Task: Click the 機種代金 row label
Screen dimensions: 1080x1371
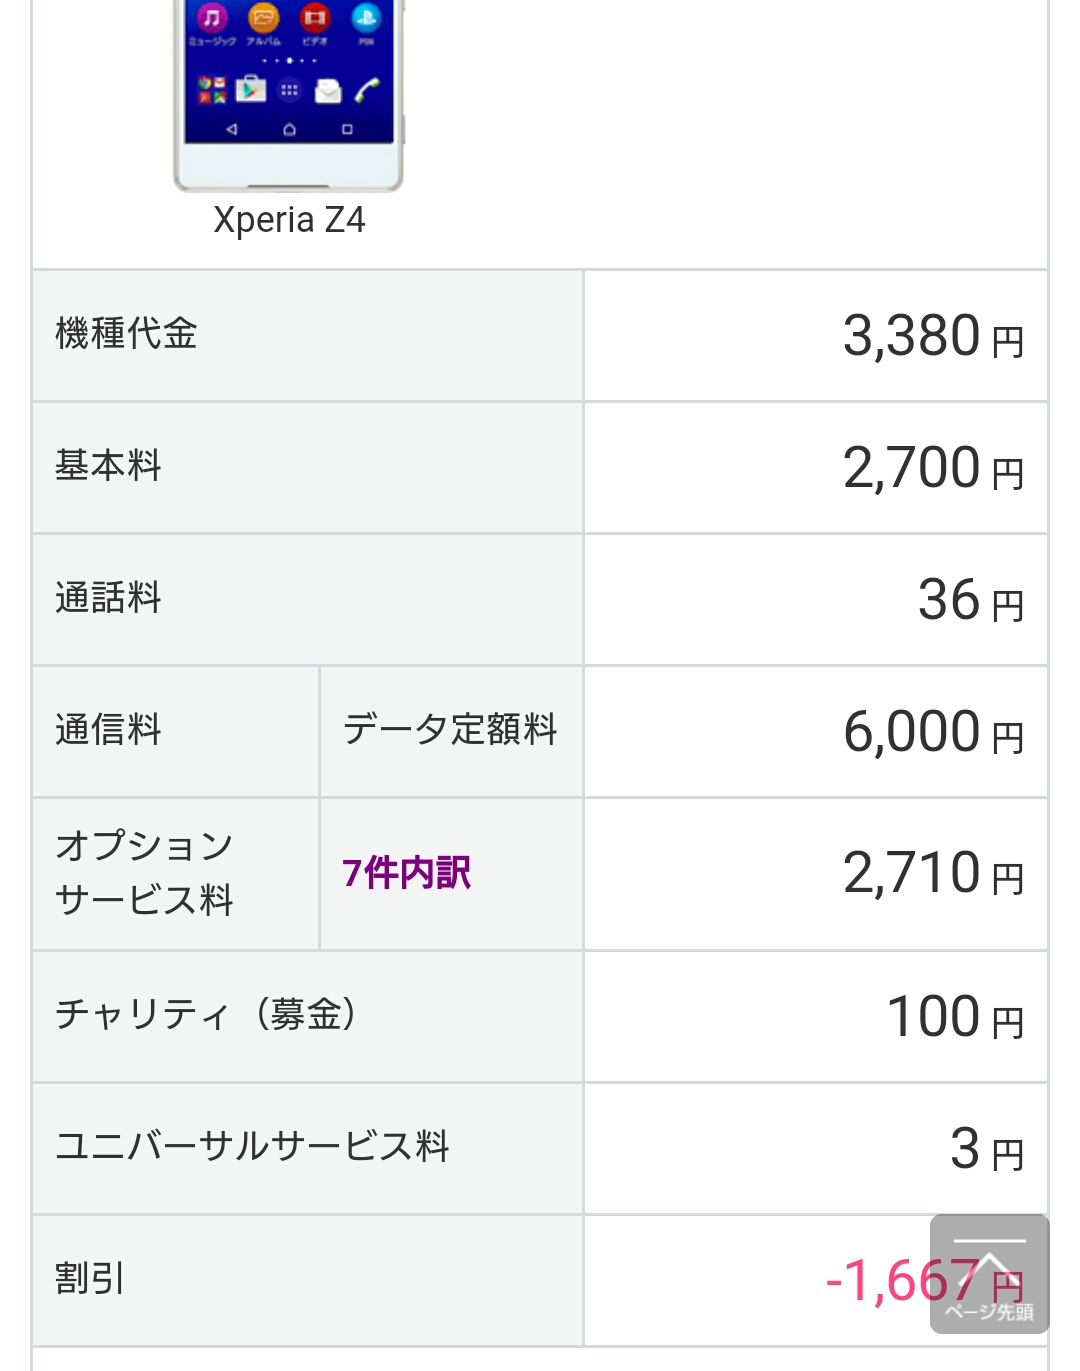Action: (127, 334)
